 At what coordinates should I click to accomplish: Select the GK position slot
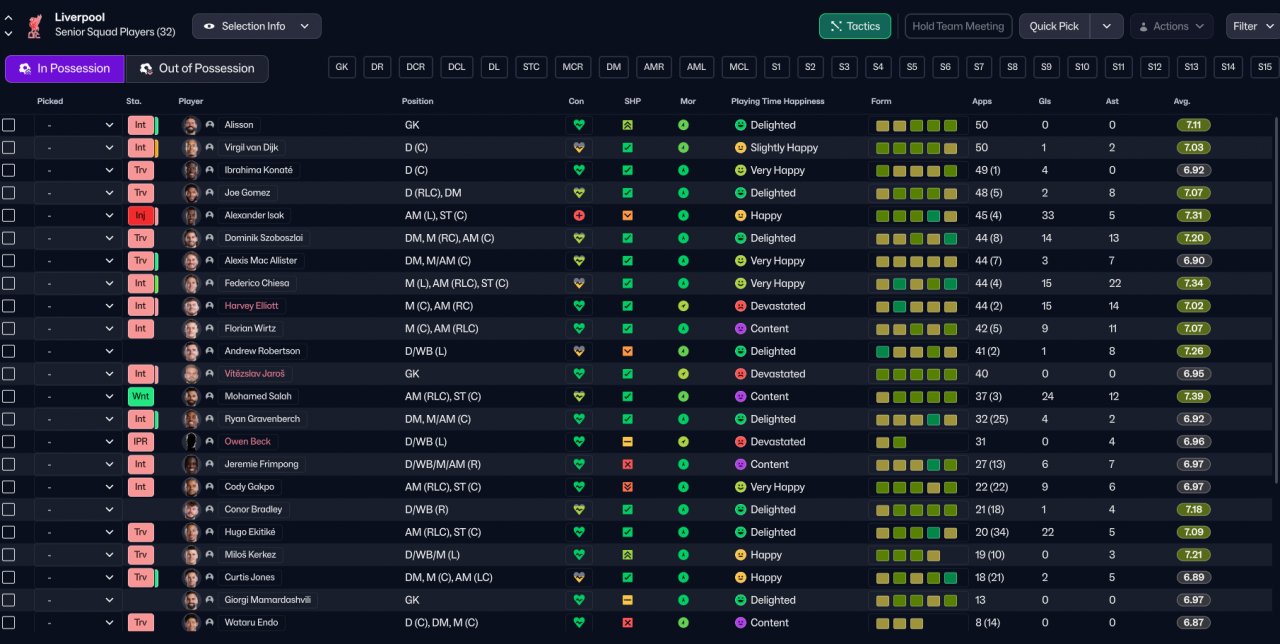click(x=342, y=67)
